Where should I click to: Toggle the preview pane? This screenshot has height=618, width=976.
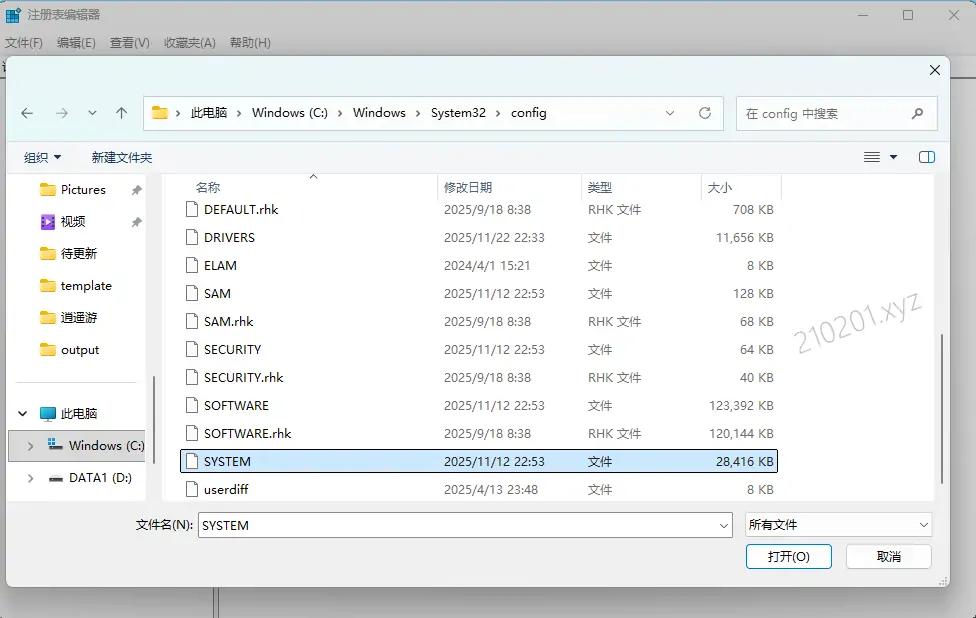[926, 157]
